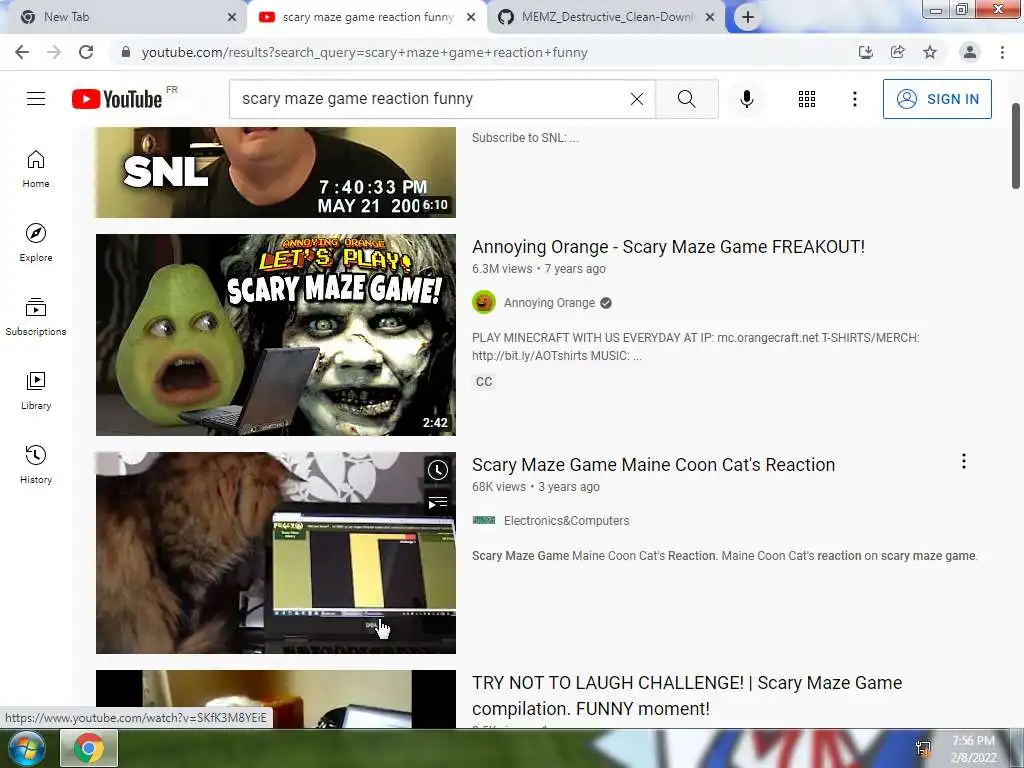Image resolution: width=1024 pixels, height=768 pixels.
Task: Go to Home in sidebar
Action: [x=36, y=169]
